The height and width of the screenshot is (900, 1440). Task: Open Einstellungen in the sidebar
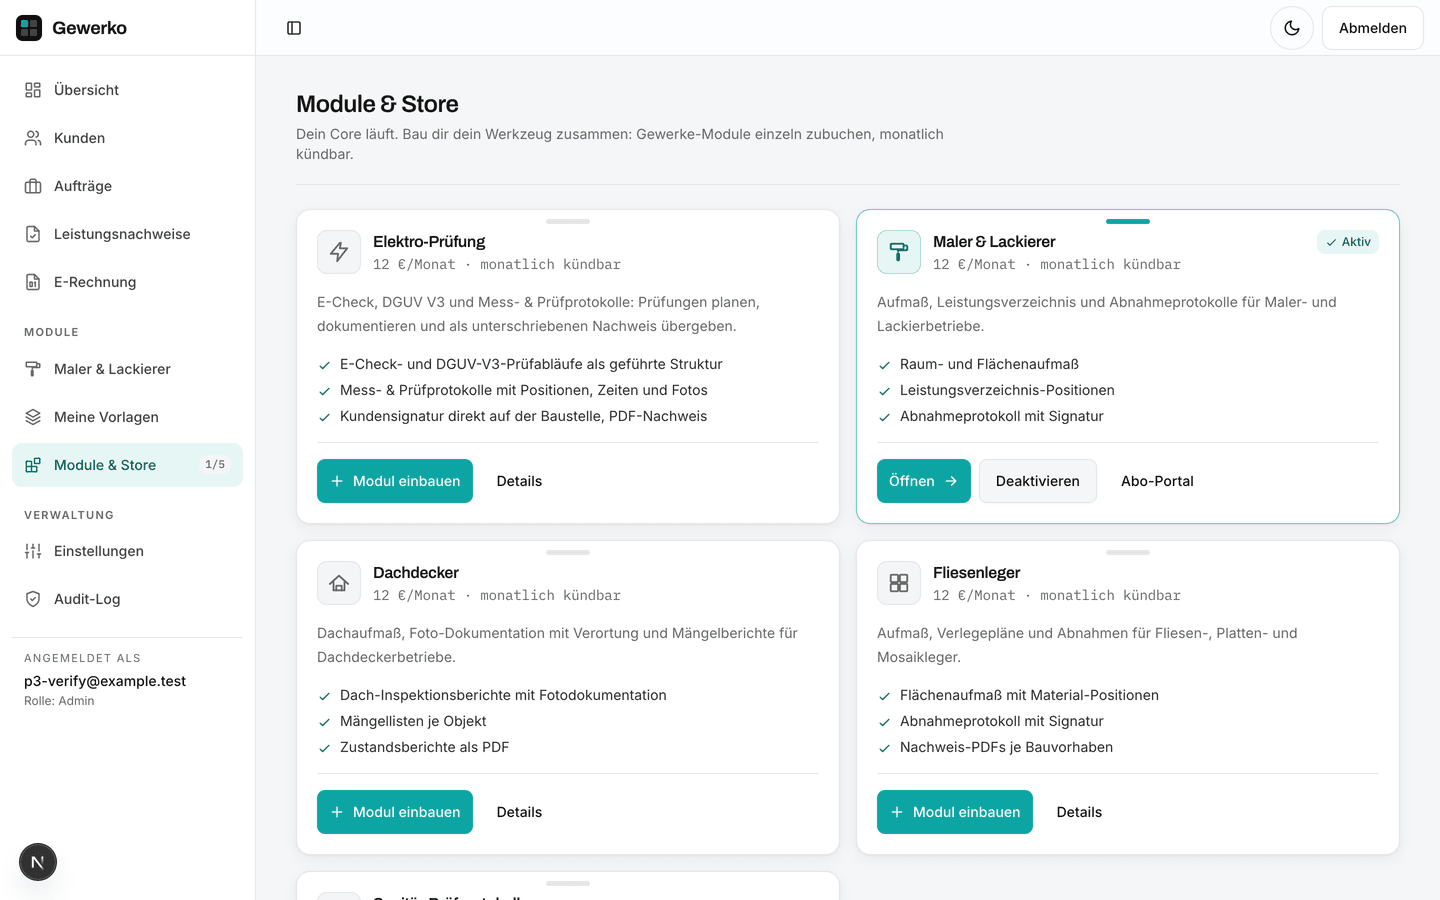coord(127,551)
